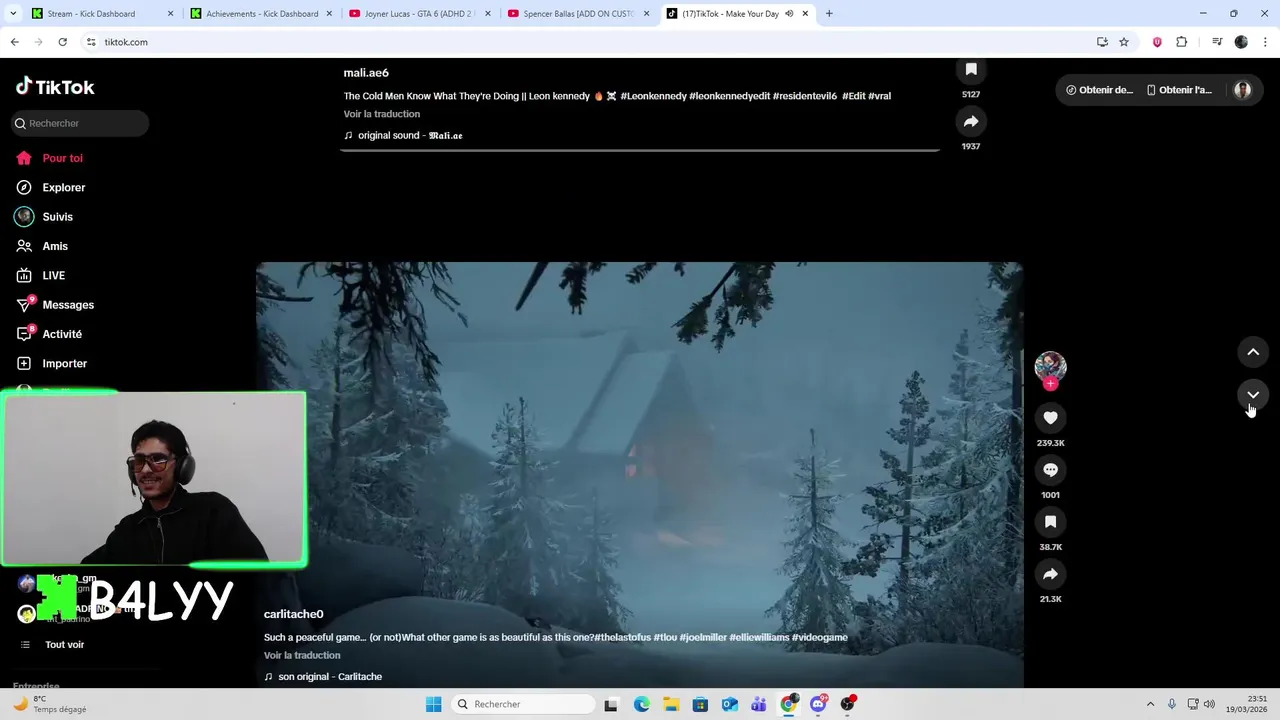Screen dimensions: 1280x720
Task: Open the Pour toi feed
Action: (x=50, y=158)
